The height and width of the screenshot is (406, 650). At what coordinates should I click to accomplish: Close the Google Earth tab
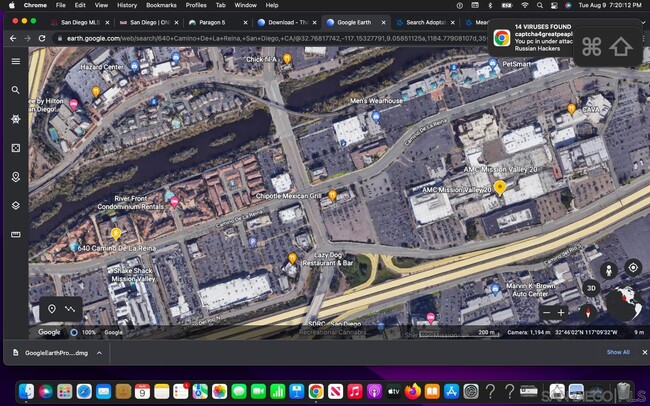pos(383,23)
